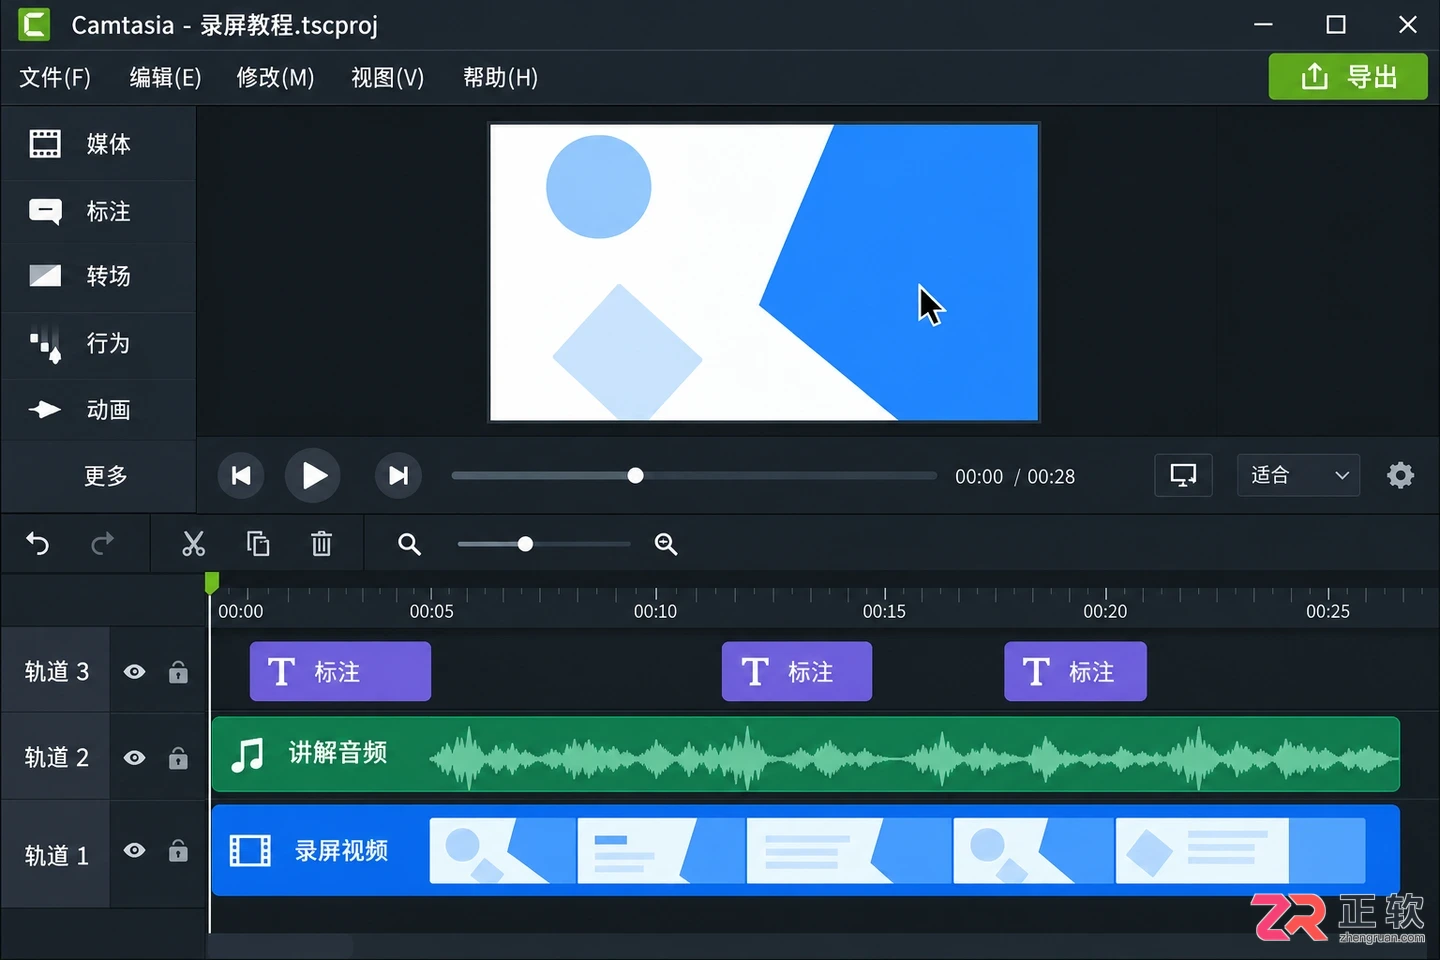The width and height of the screenshot is (1440, 960).
Task: Click the timeline zoom slider handle
Action: pyautogui.click(x=525, y=544)
